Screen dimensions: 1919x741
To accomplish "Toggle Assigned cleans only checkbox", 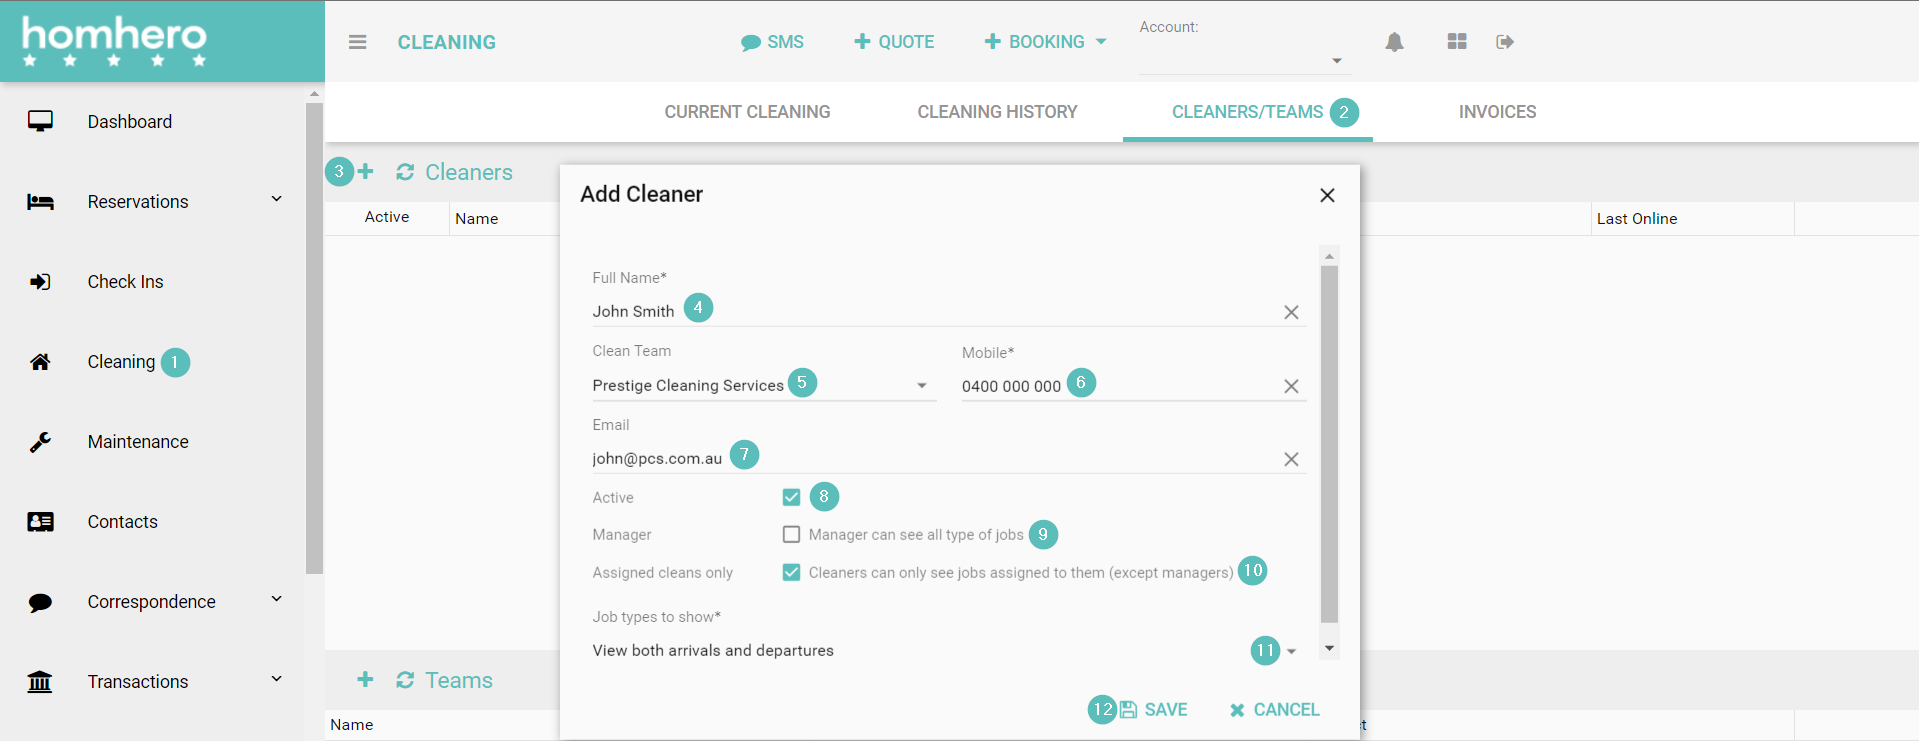I will pyautogui.click(x=791, y=572).
